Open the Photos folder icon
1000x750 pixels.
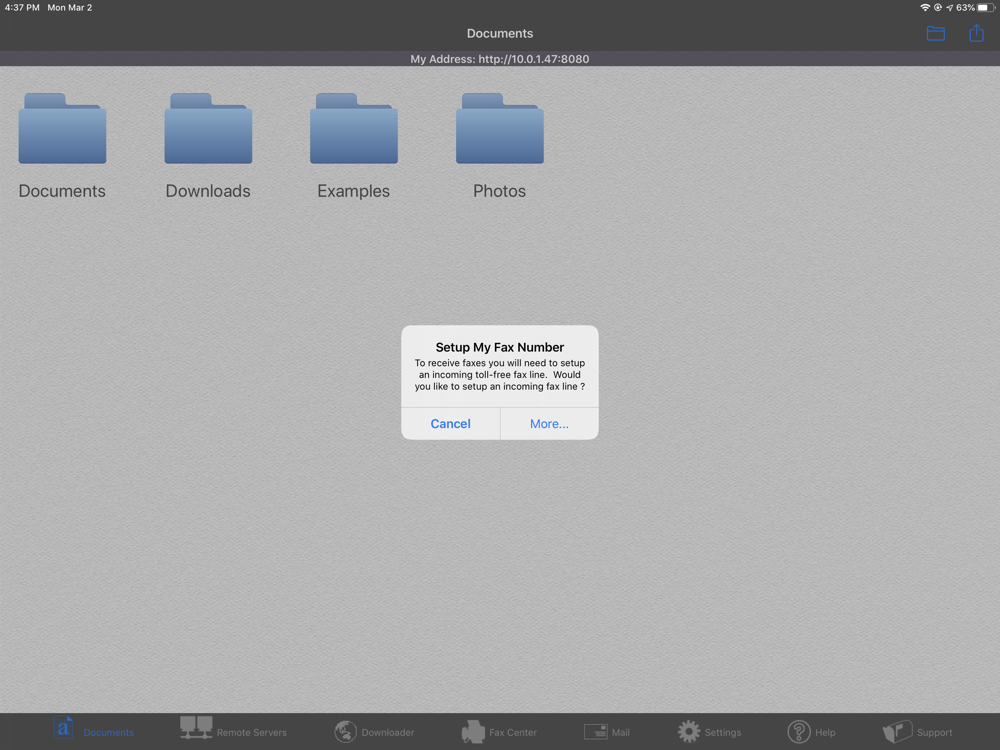(x=499, y=128)
